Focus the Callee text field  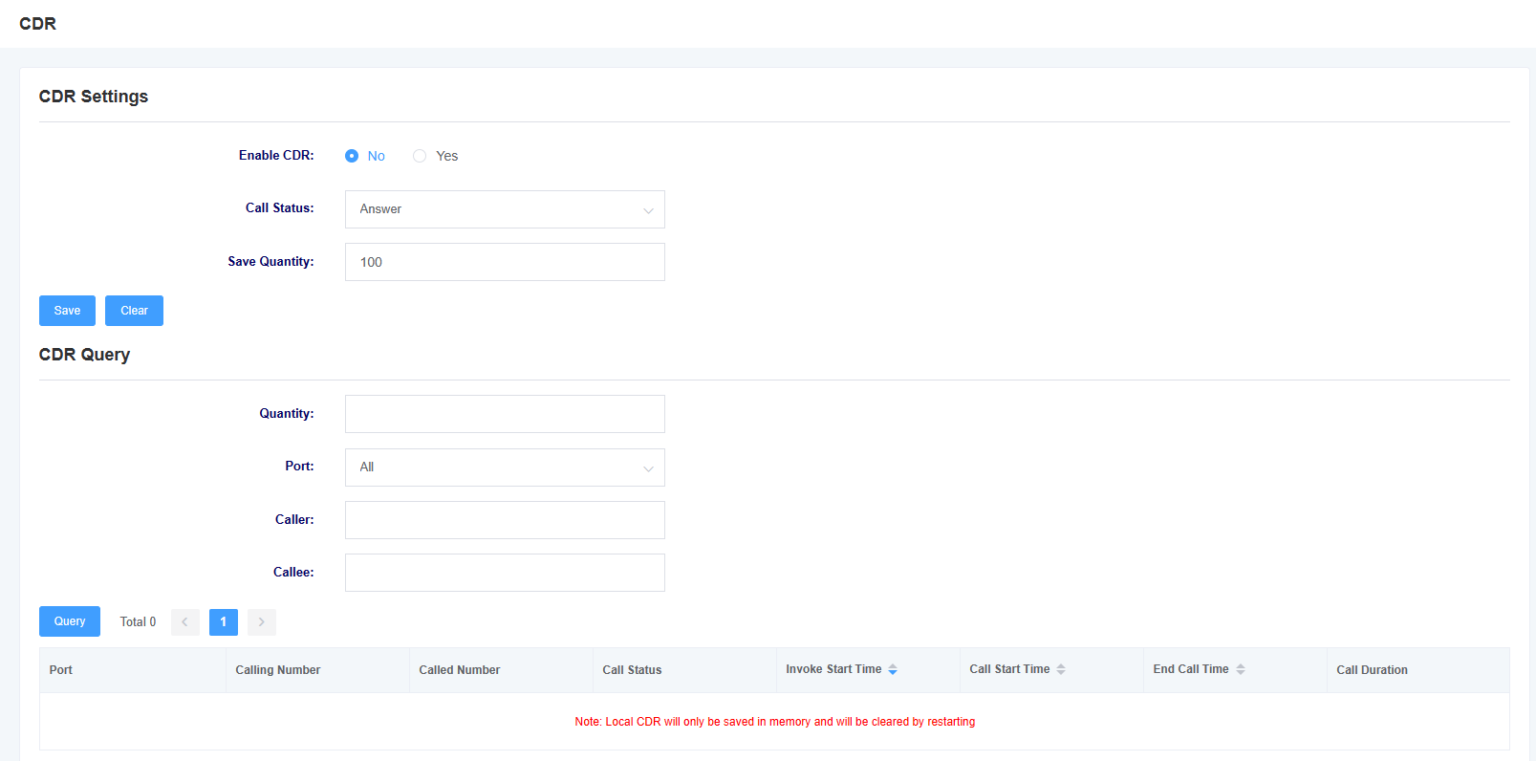[x=504, y=573]
